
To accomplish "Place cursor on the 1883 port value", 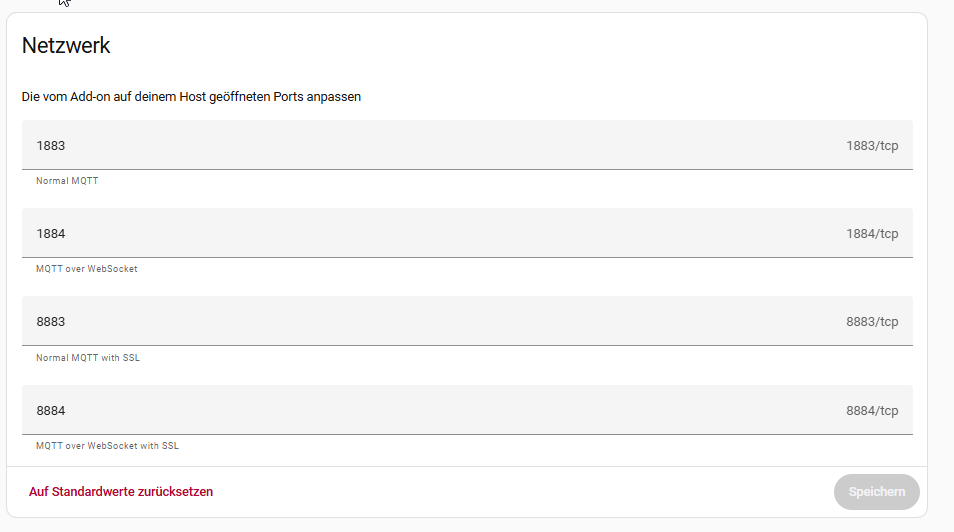I will click(x=51, y=146).
